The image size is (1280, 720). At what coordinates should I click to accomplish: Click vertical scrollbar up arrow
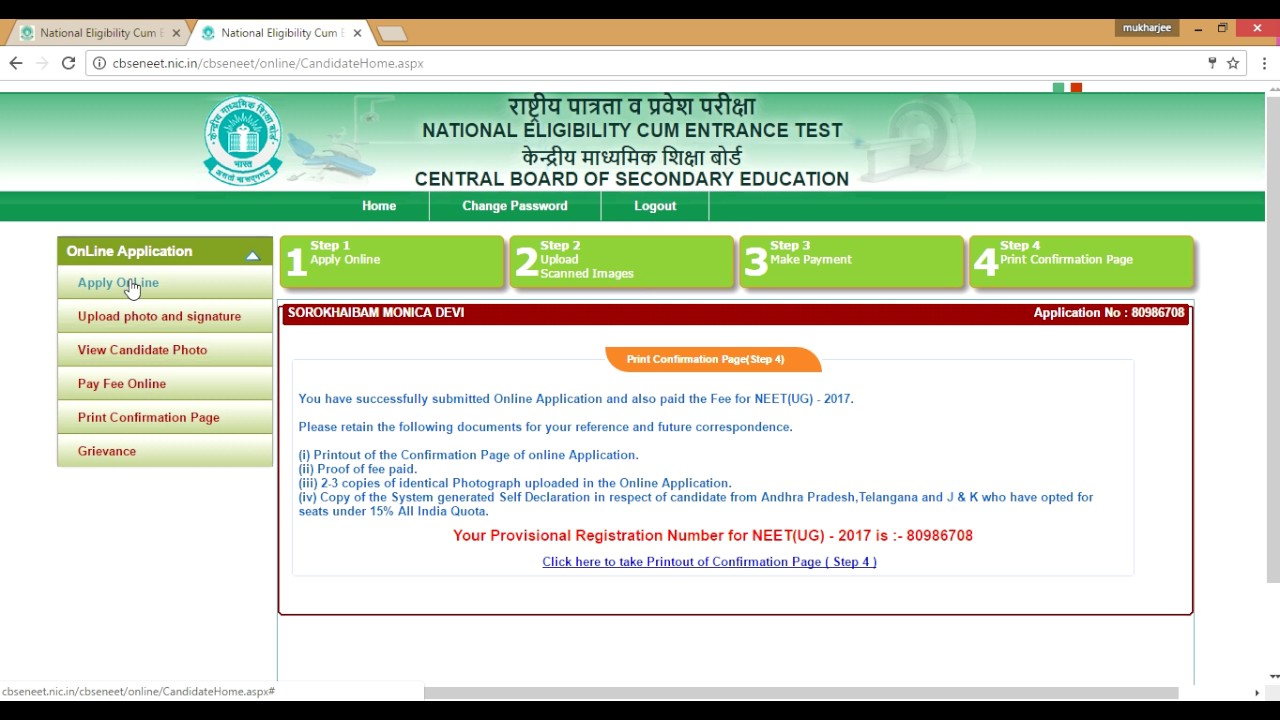1272,91
